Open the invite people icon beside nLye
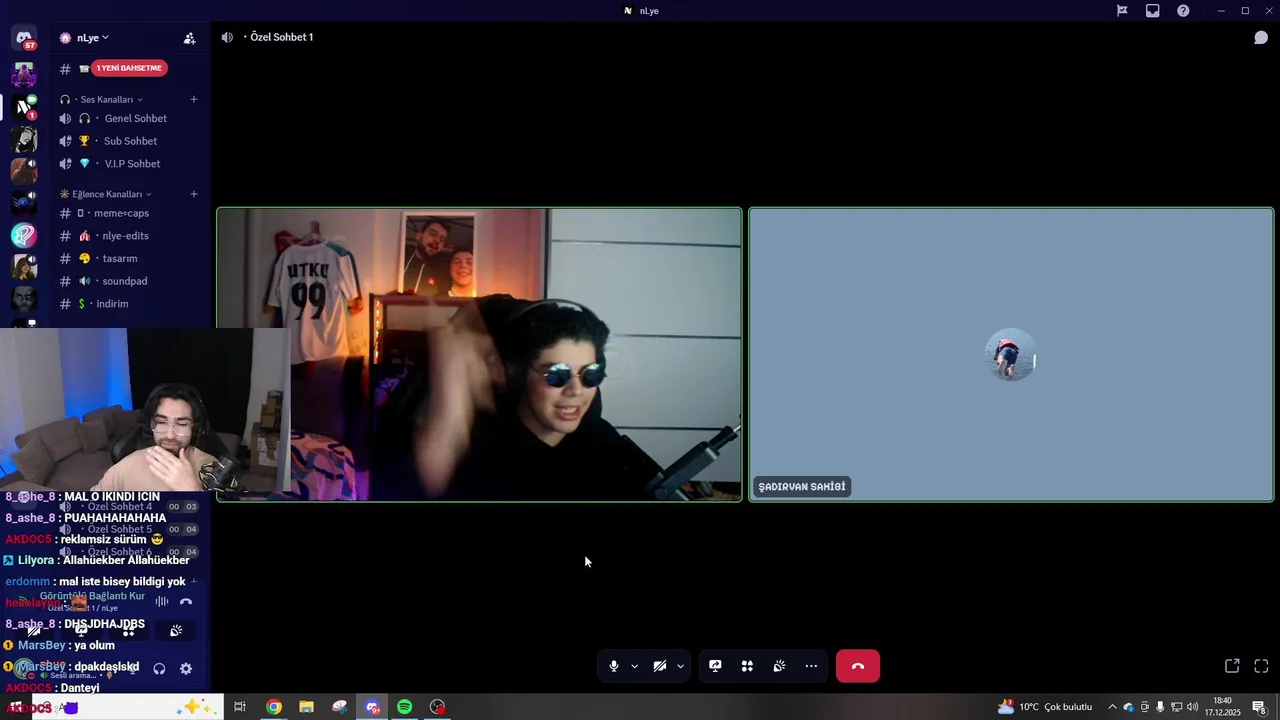 tap(190, 38)
